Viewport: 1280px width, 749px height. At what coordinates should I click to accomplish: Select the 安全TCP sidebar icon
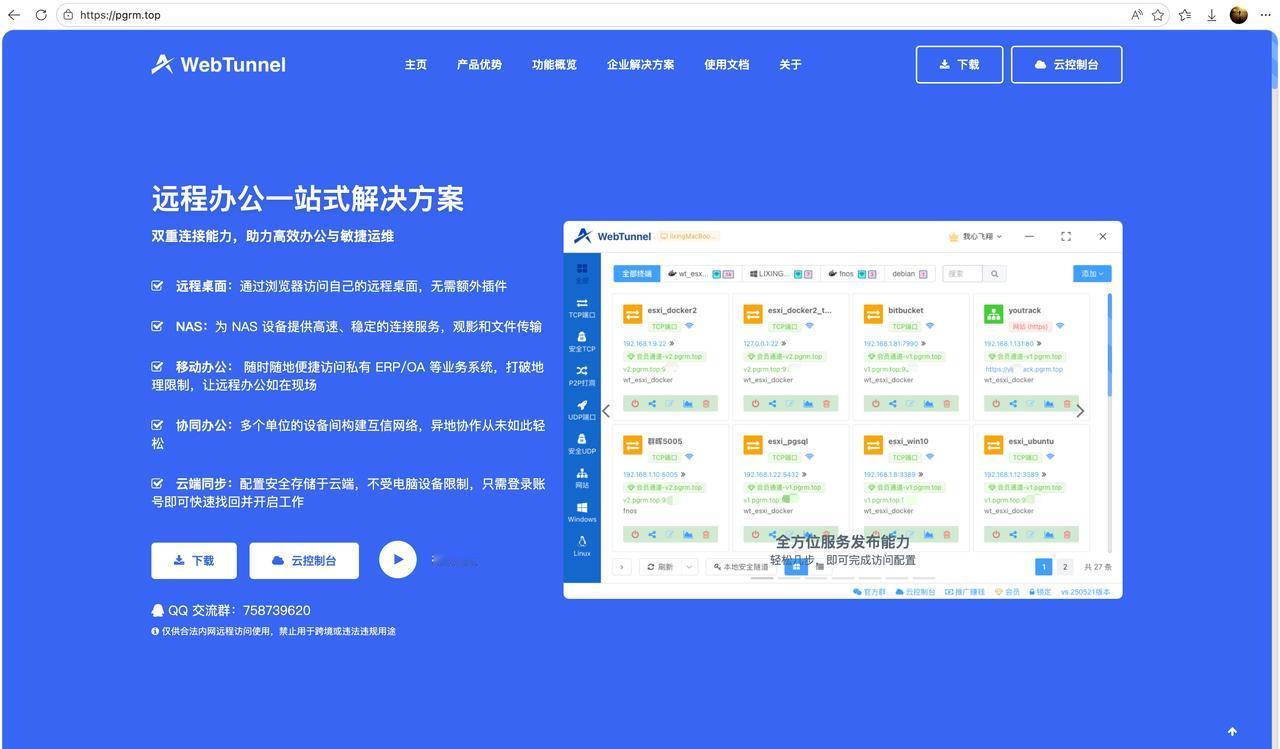pos(582,342)
